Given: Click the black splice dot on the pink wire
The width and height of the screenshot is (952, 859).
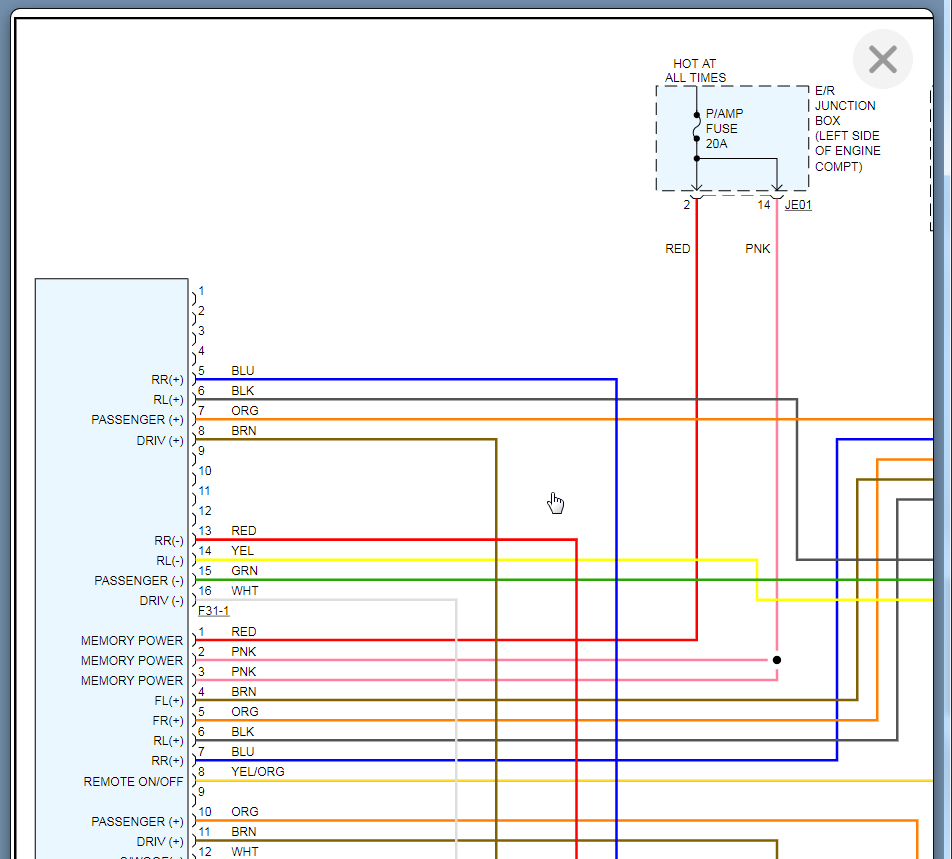Looking at the screenshot, I should pos(777,660).
